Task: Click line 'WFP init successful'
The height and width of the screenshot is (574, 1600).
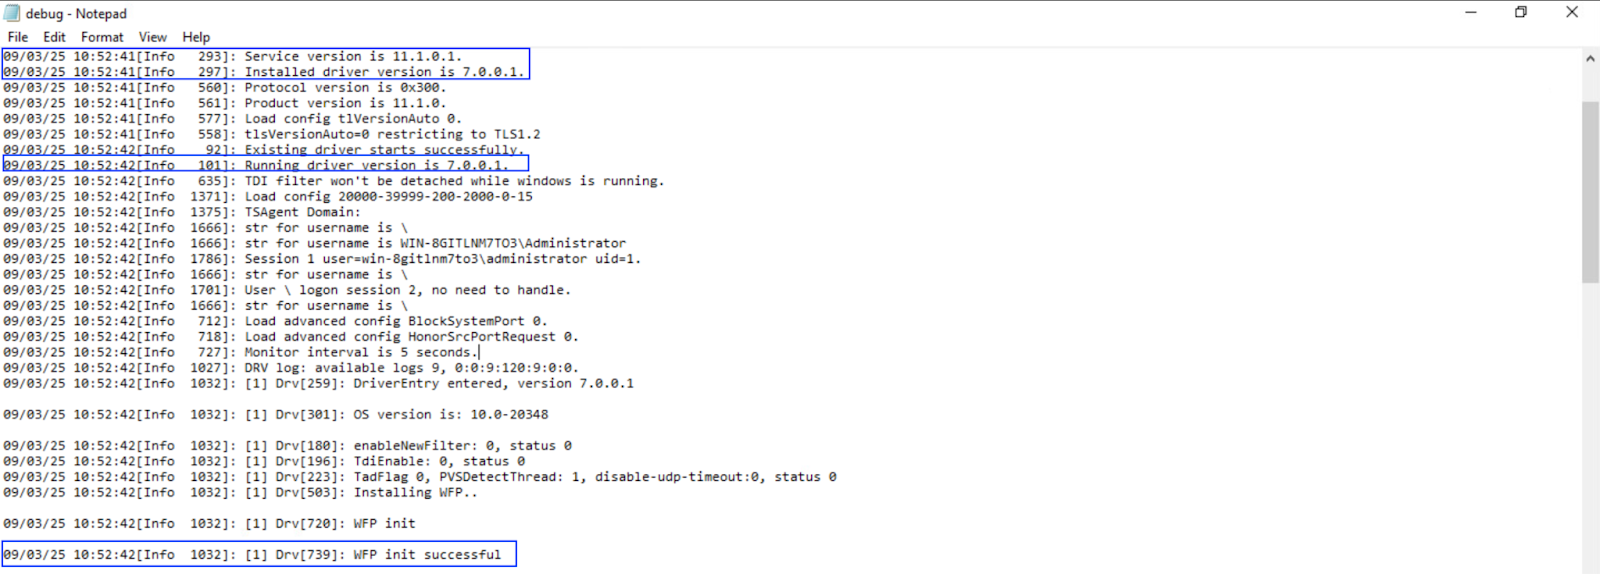Action: click(x=252, y=554)
